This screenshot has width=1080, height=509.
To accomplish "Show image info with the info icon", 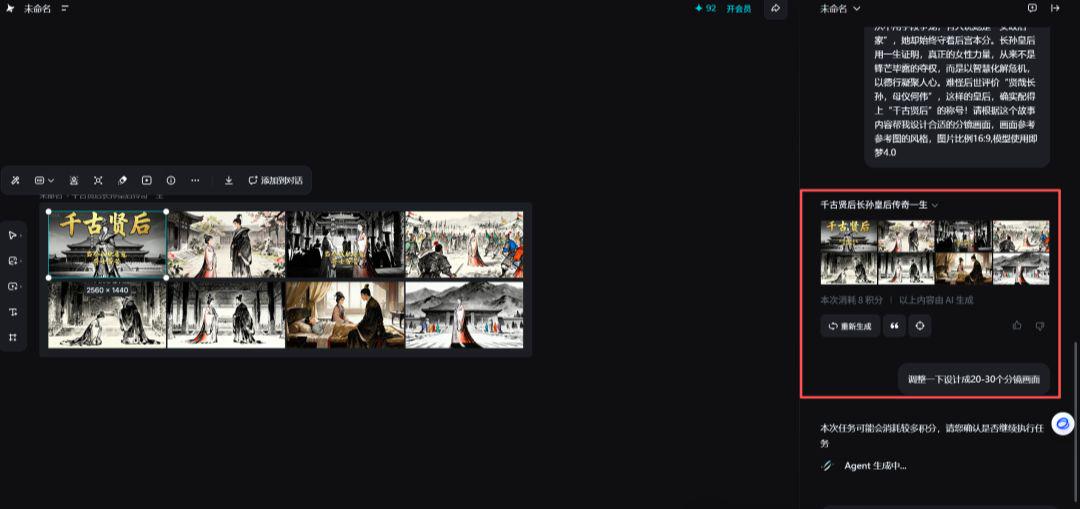I will coord(171,180).
